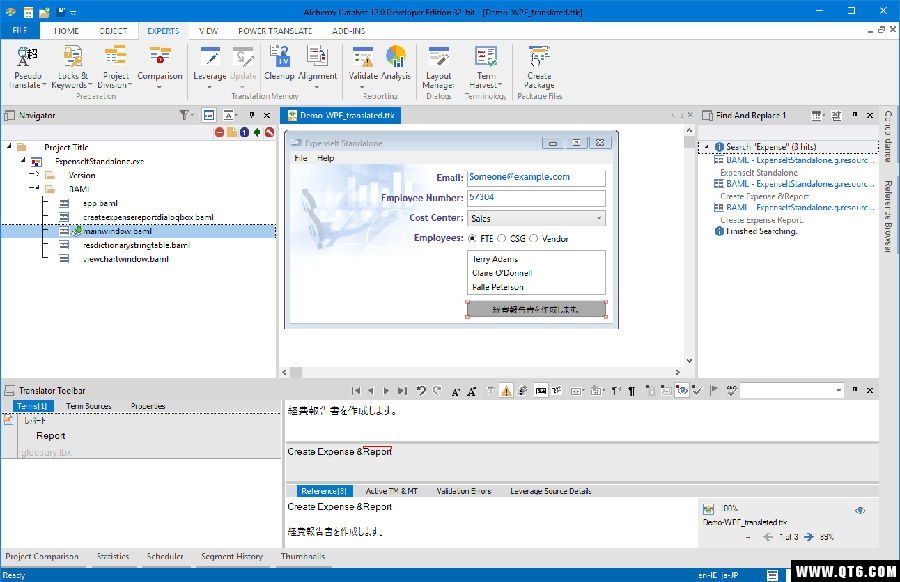Select Claire O'Donnell in employee list
Screen dimensions: 900x582
(x=502, y=273)
